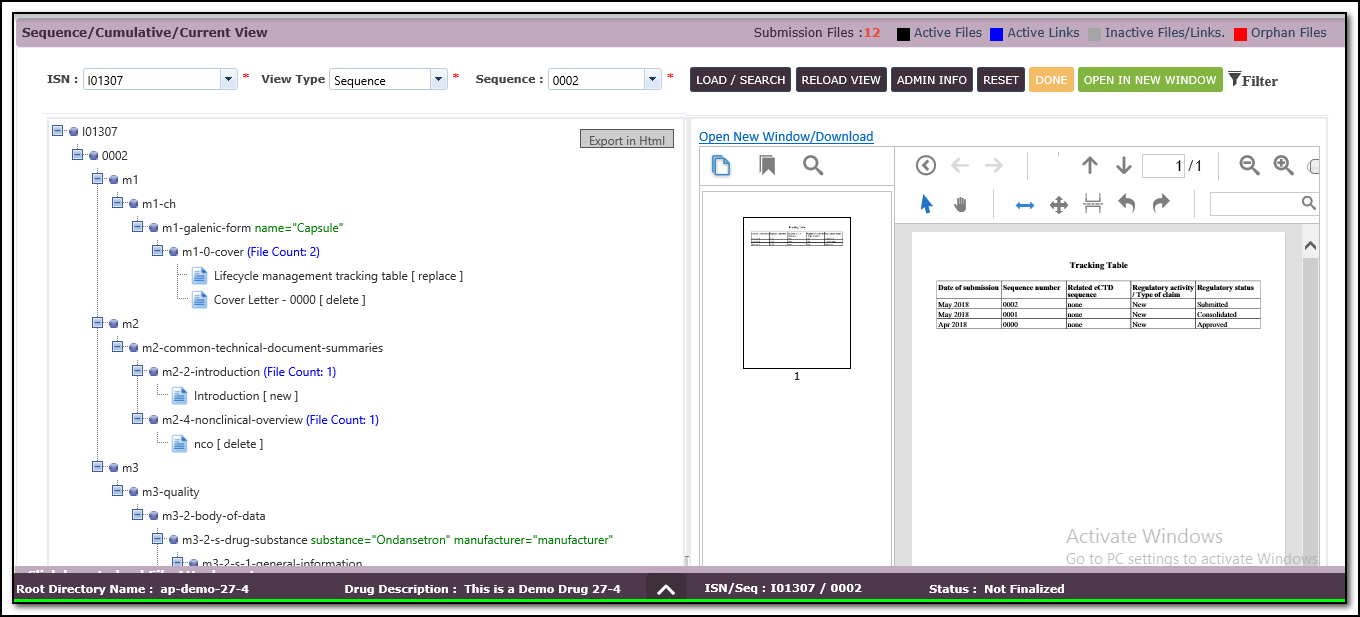Viewport: 1360px width, 617px height.
Task: Rotate the page counterclockwise
Action: pos(1127,204)
